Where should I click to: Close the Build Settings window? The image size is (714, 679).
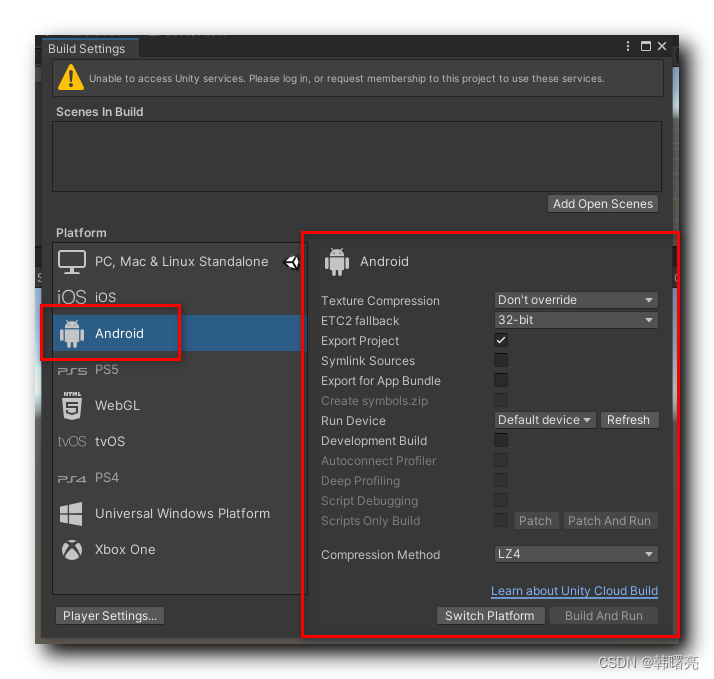[x=662, y=46]
